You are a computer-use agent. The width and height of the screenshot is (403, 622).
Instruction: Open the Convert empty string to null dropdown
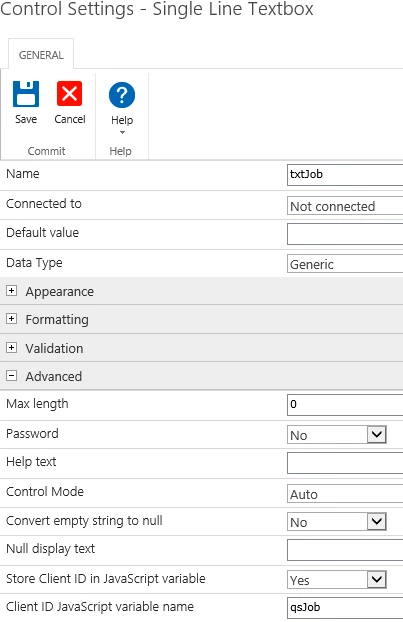tap(336, 522)
